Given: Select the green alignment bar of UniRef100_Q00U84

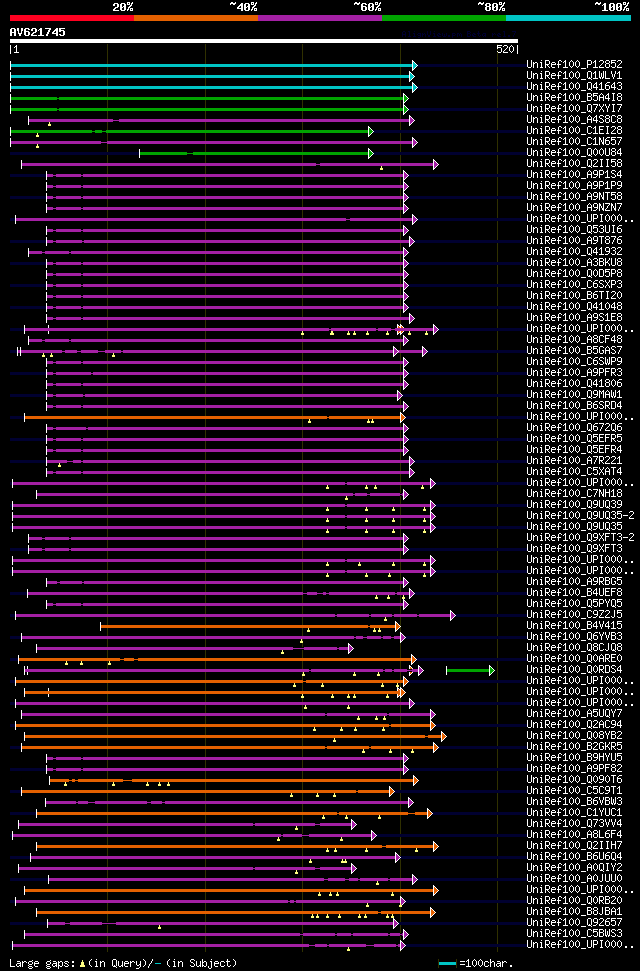Looking at the screenshot, I should tap(256, 153).
